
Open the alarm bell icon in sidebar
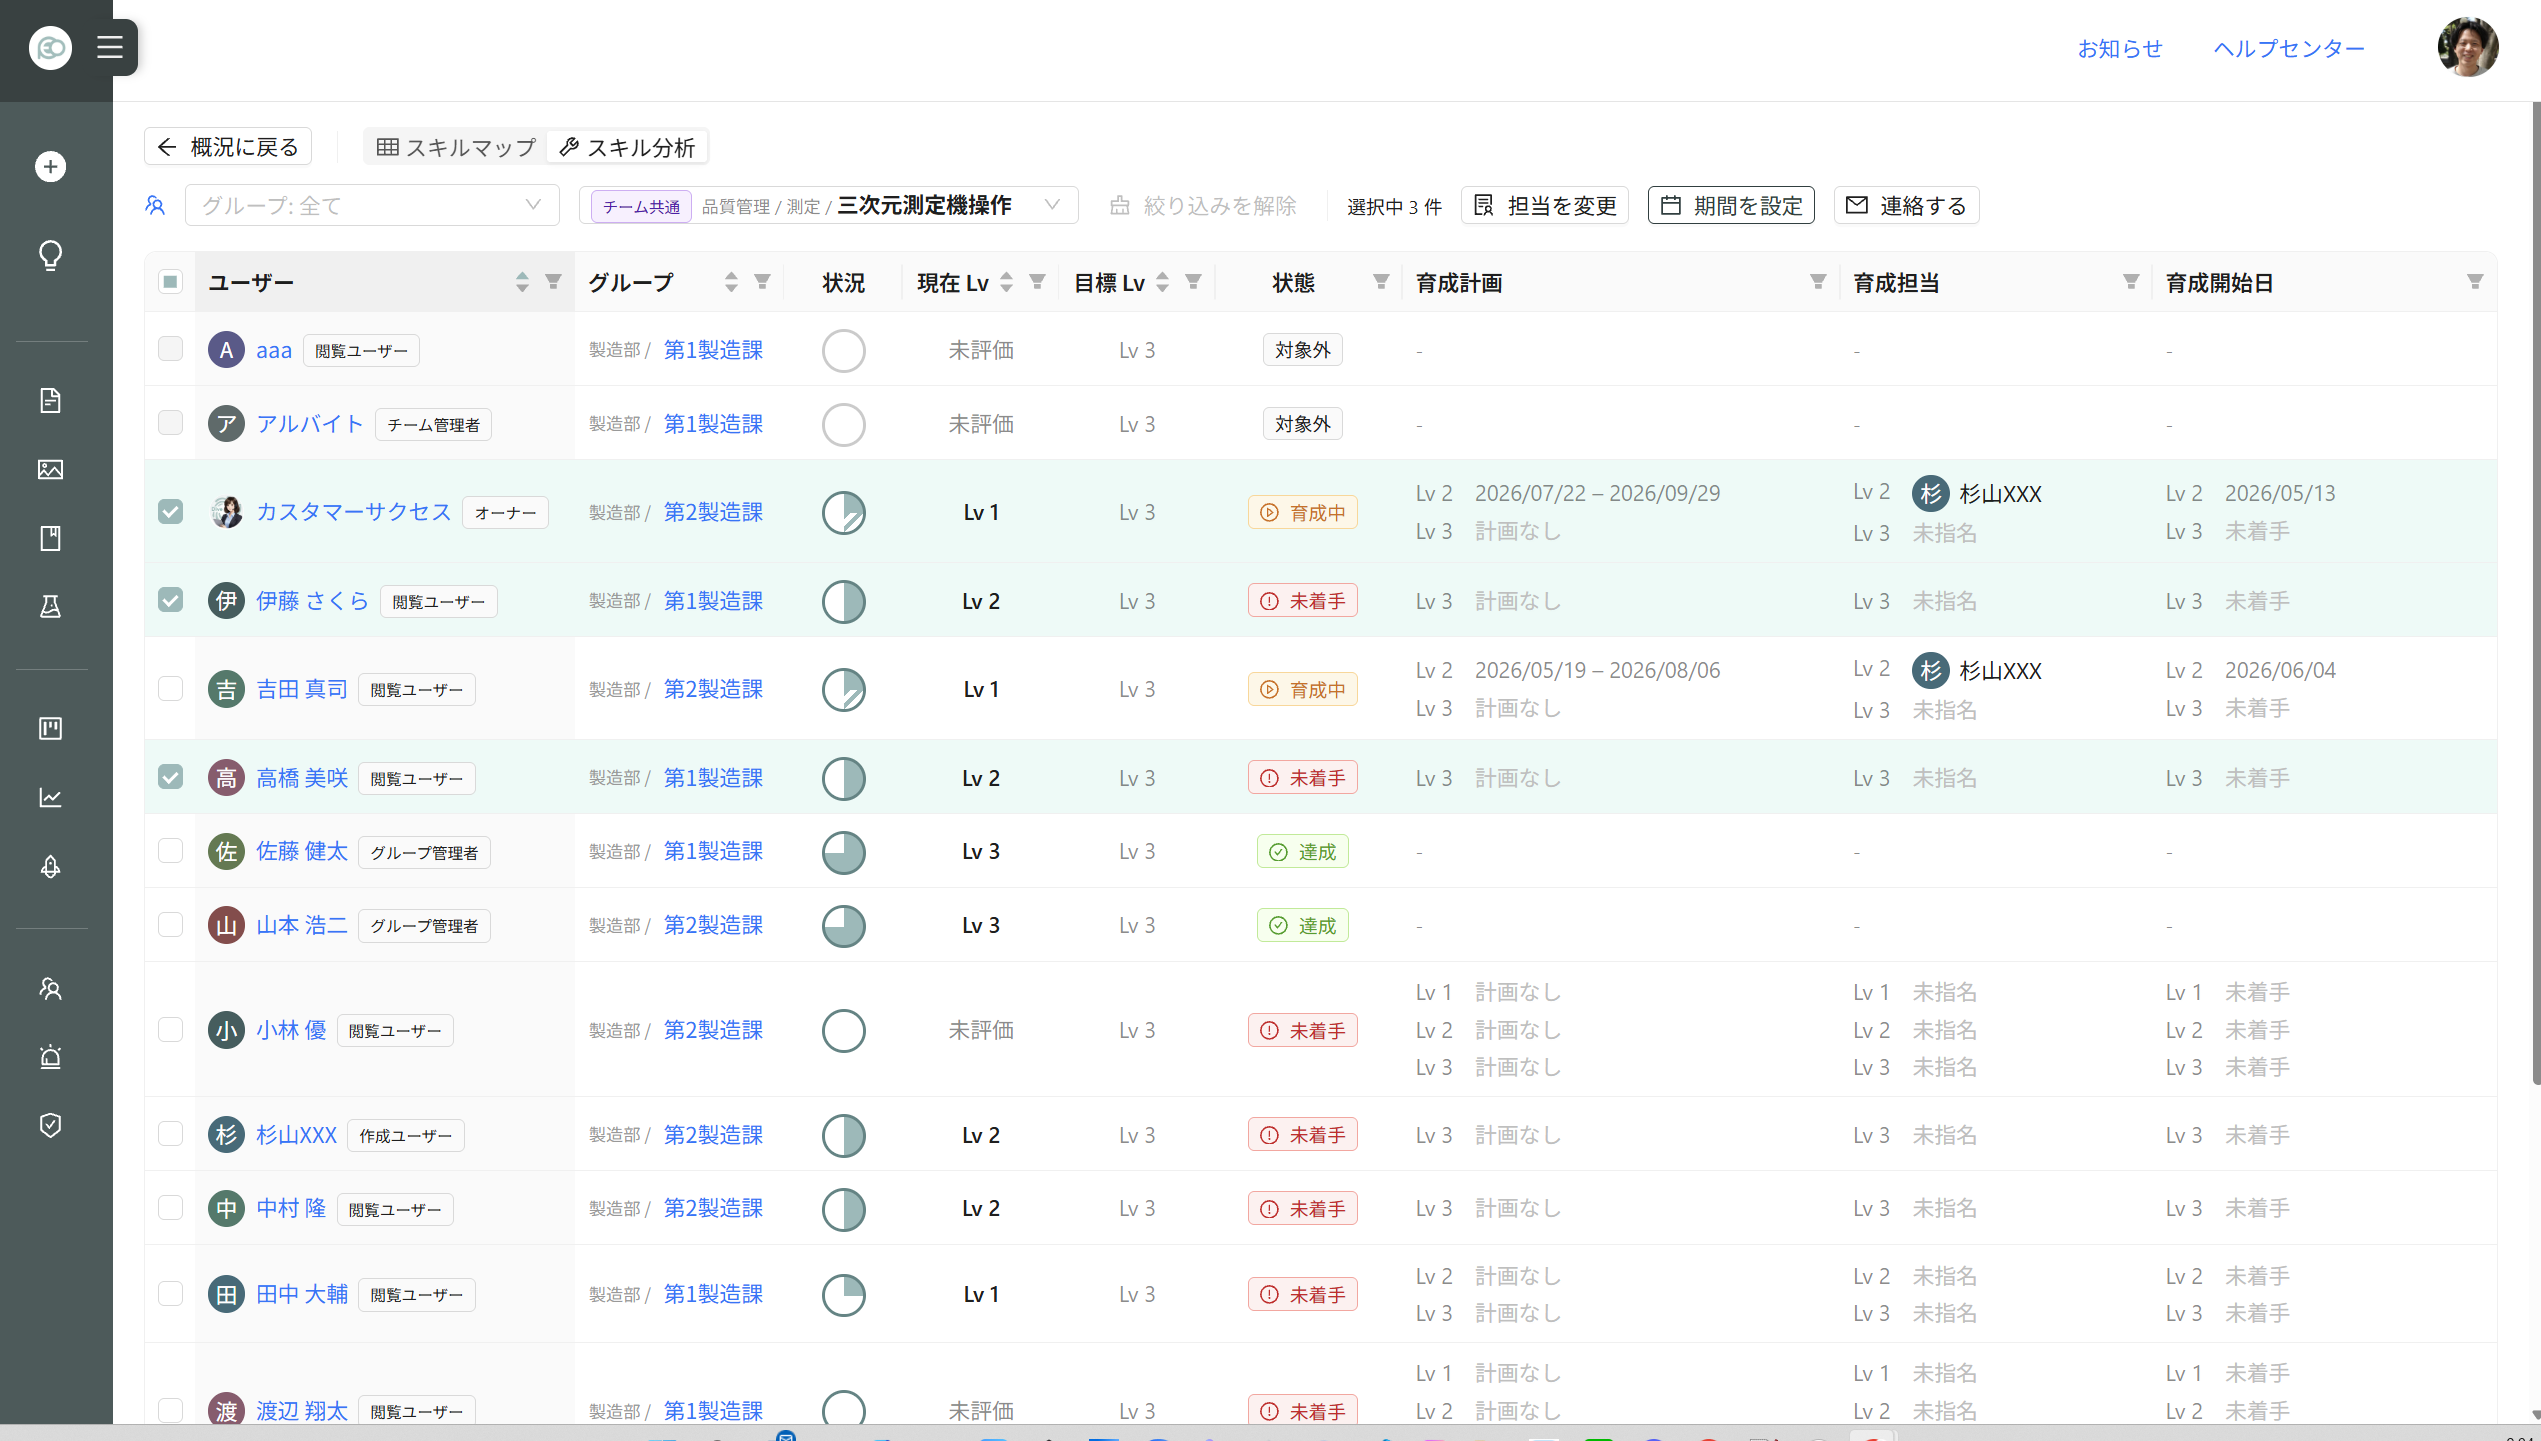(50, 1056)
